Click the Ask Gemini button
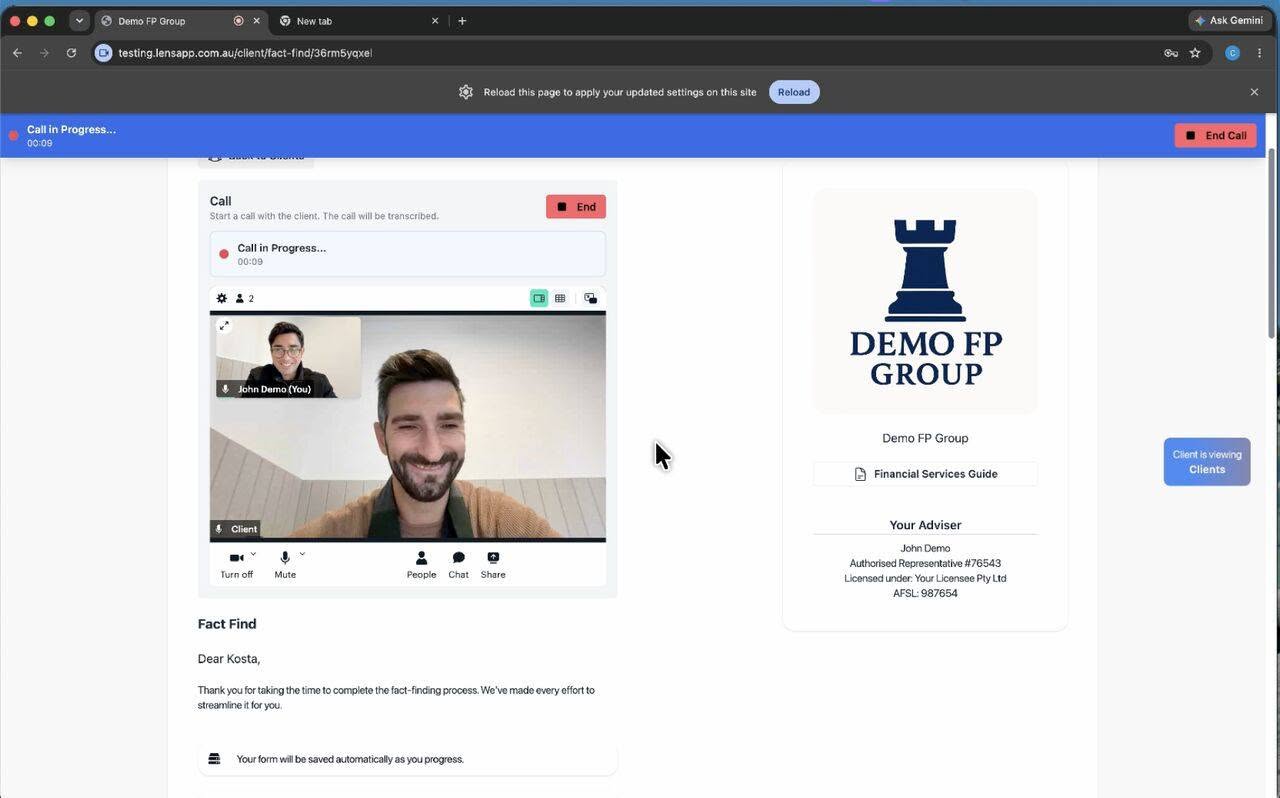This screenshot has height=798, width=1280. pyautogui.click(x=1228, y=20)
